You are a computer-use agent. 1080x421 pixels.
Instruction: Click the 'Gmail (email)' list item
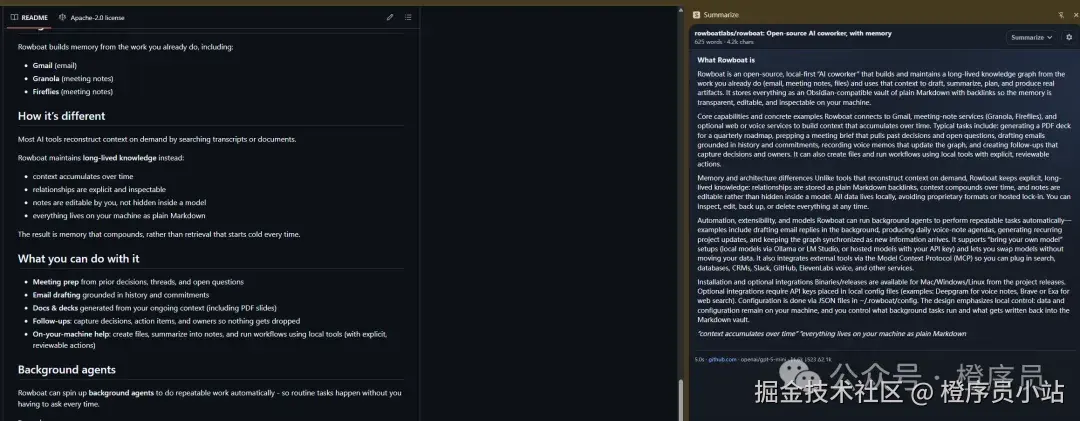52,65
